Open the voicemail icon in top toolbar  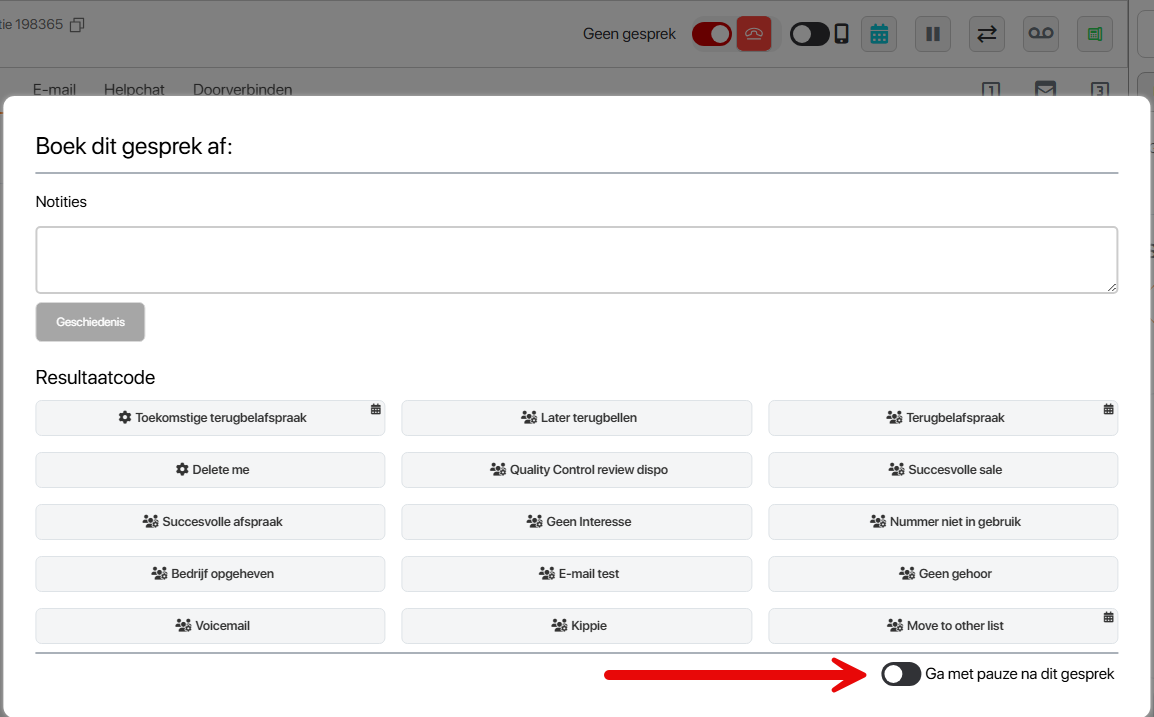1041,34
